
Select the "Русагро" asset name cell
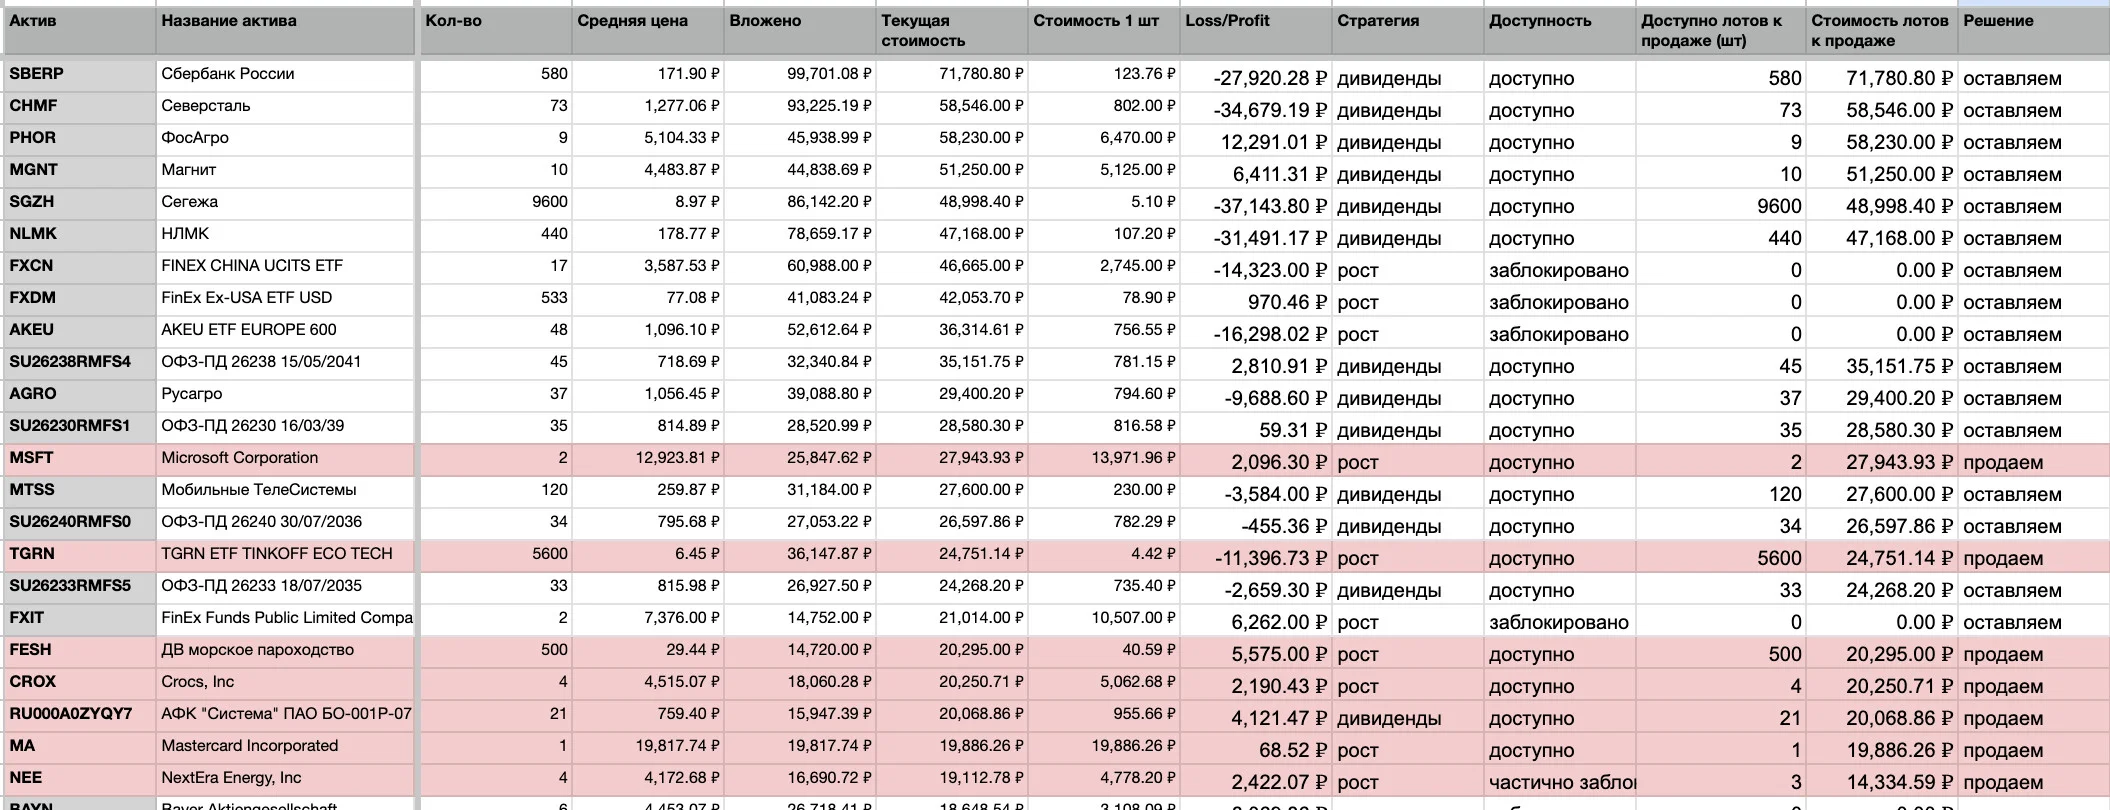pyautogui.click(x=285, y=395)
